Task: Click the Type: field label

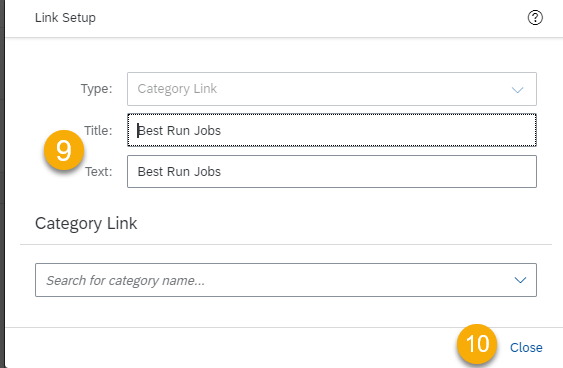Action: pos(96,89)
